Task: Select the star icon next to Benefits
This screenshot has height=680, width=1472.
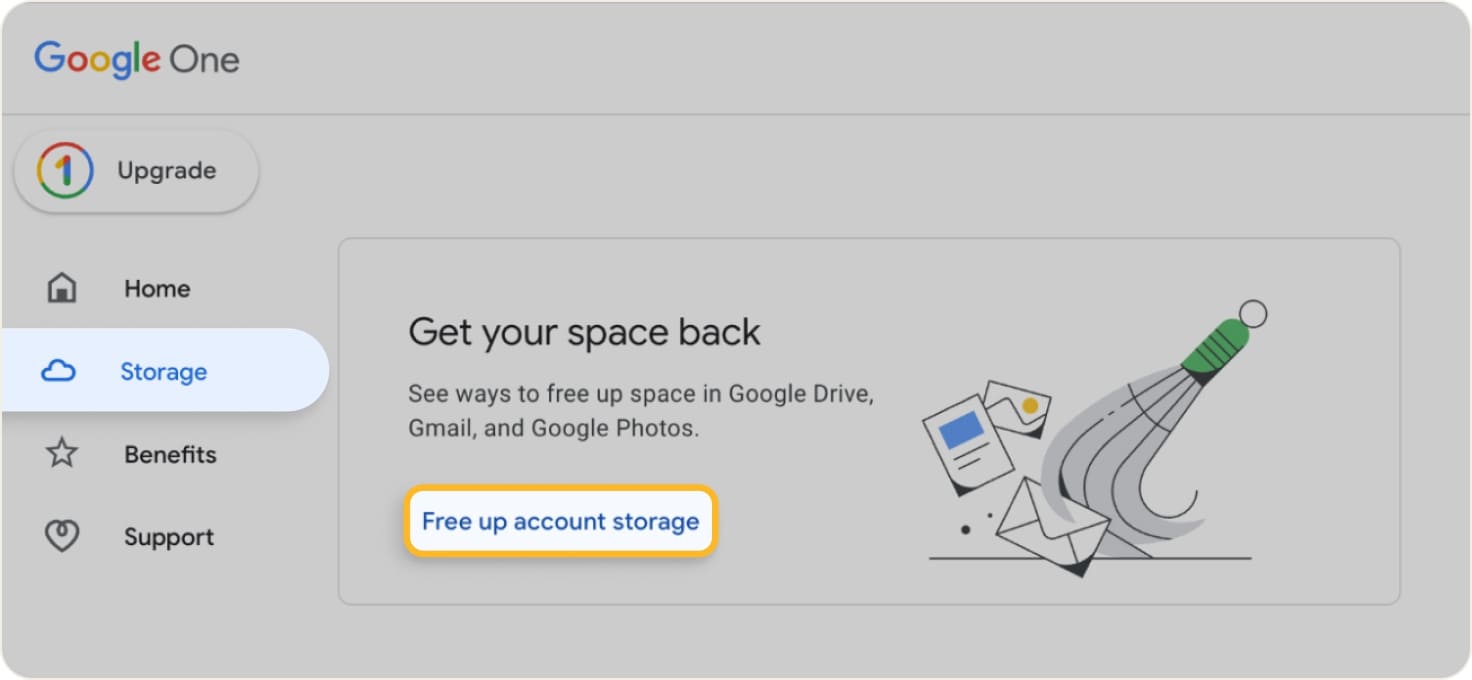Action: [60, 454]
